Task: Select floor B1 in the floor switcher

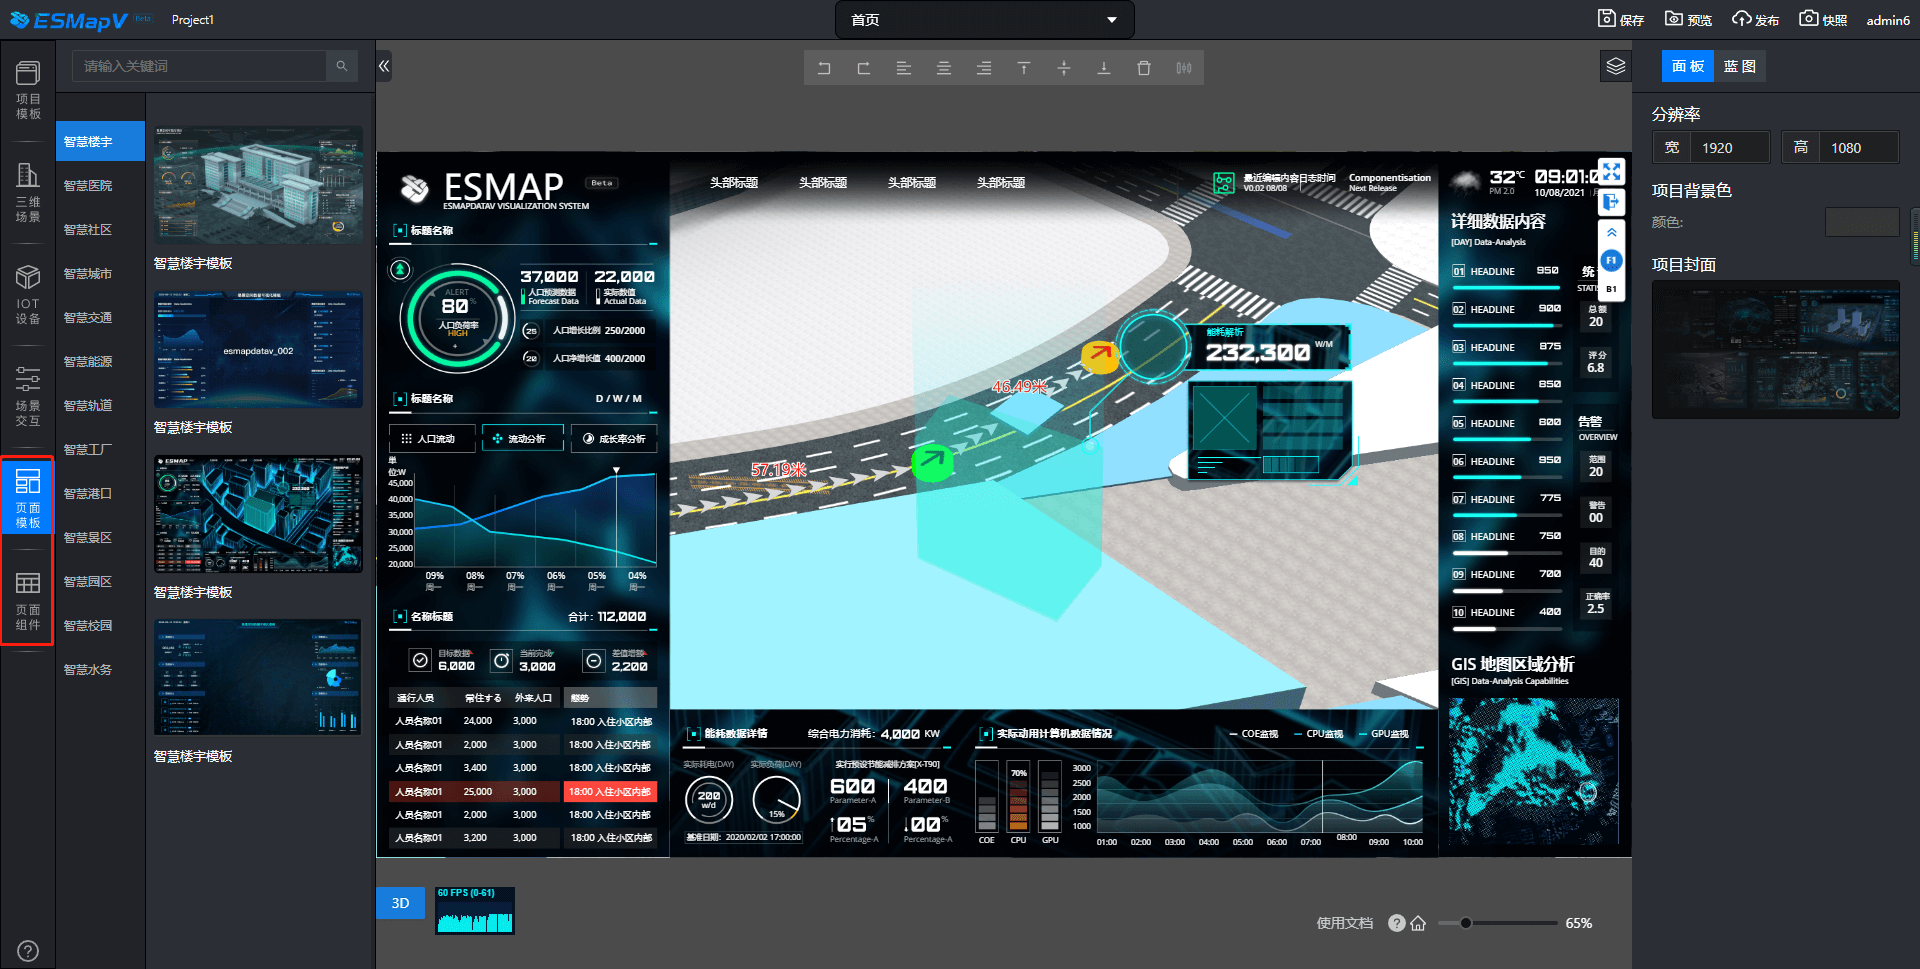Action: pyautogui.click(x=1611, y=289)
